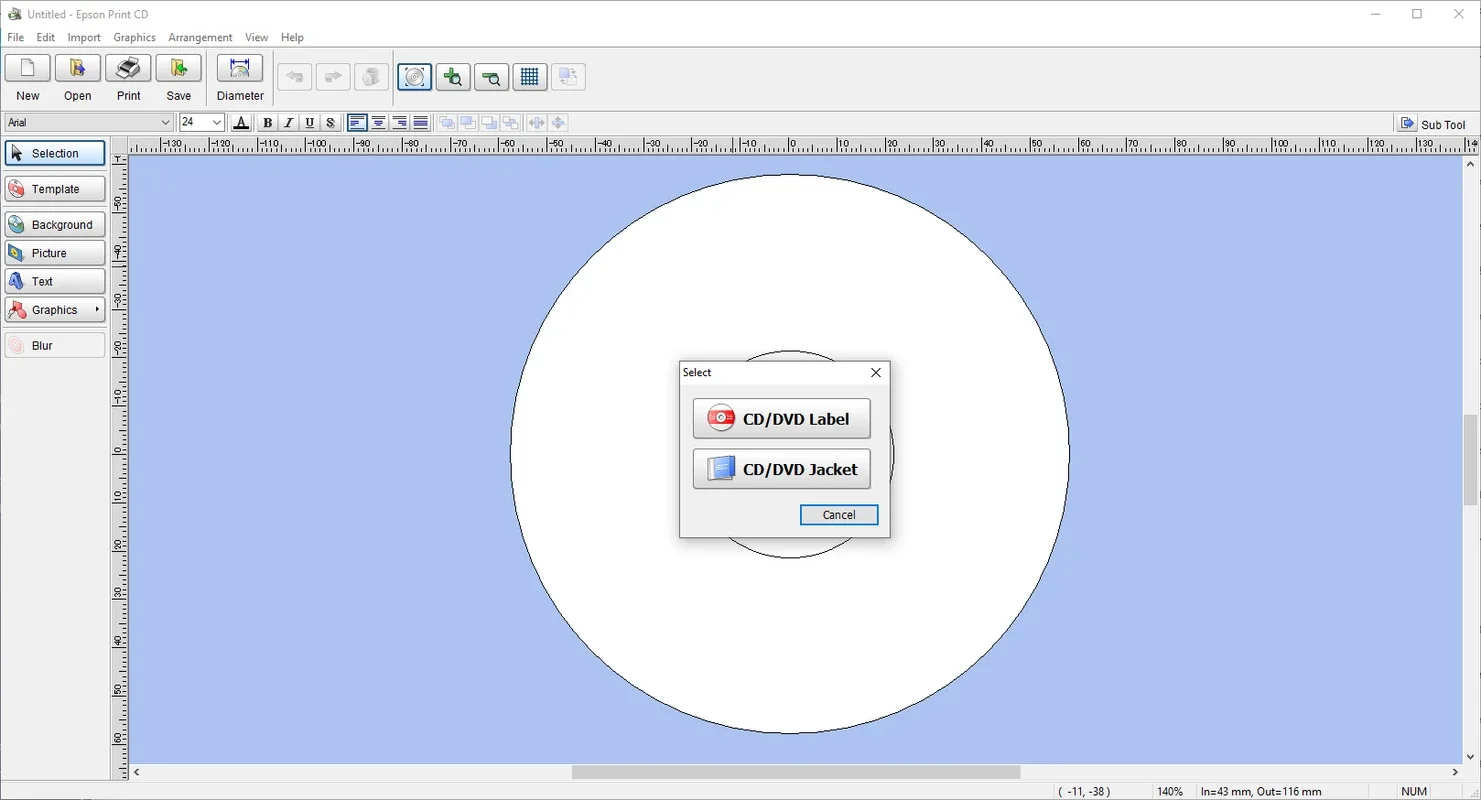Click the Save toolbar icon
This screenshot has height=800, width=1481.
179,69
